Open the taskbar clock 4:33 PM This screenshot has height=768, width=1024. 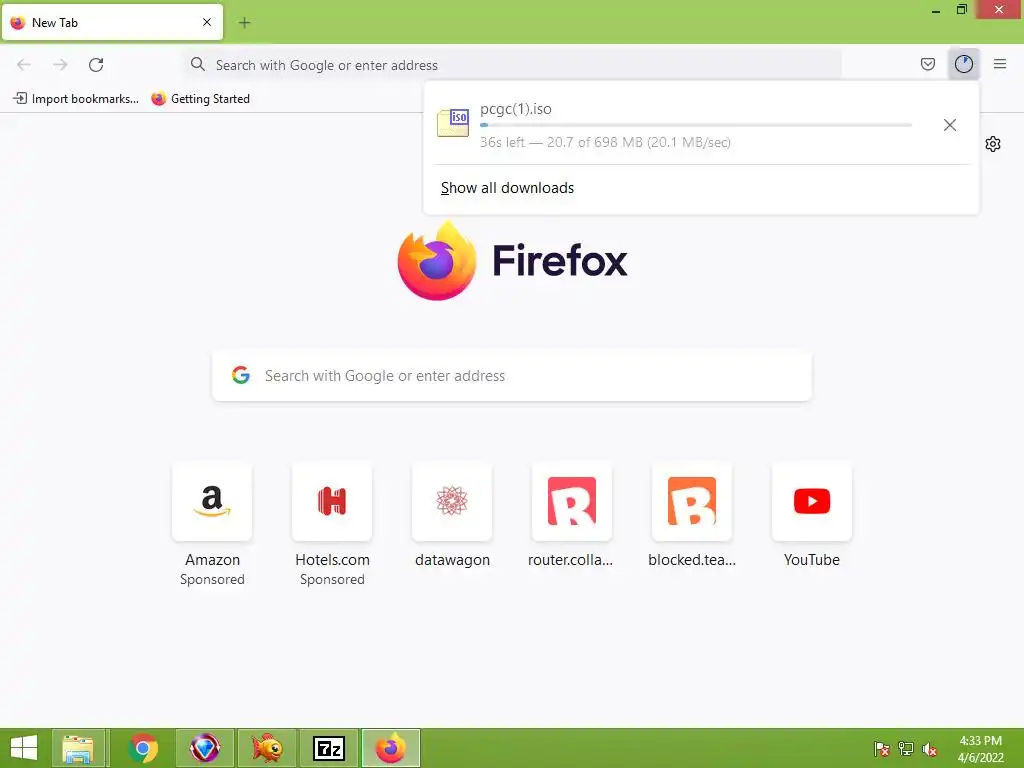[980, 749]
